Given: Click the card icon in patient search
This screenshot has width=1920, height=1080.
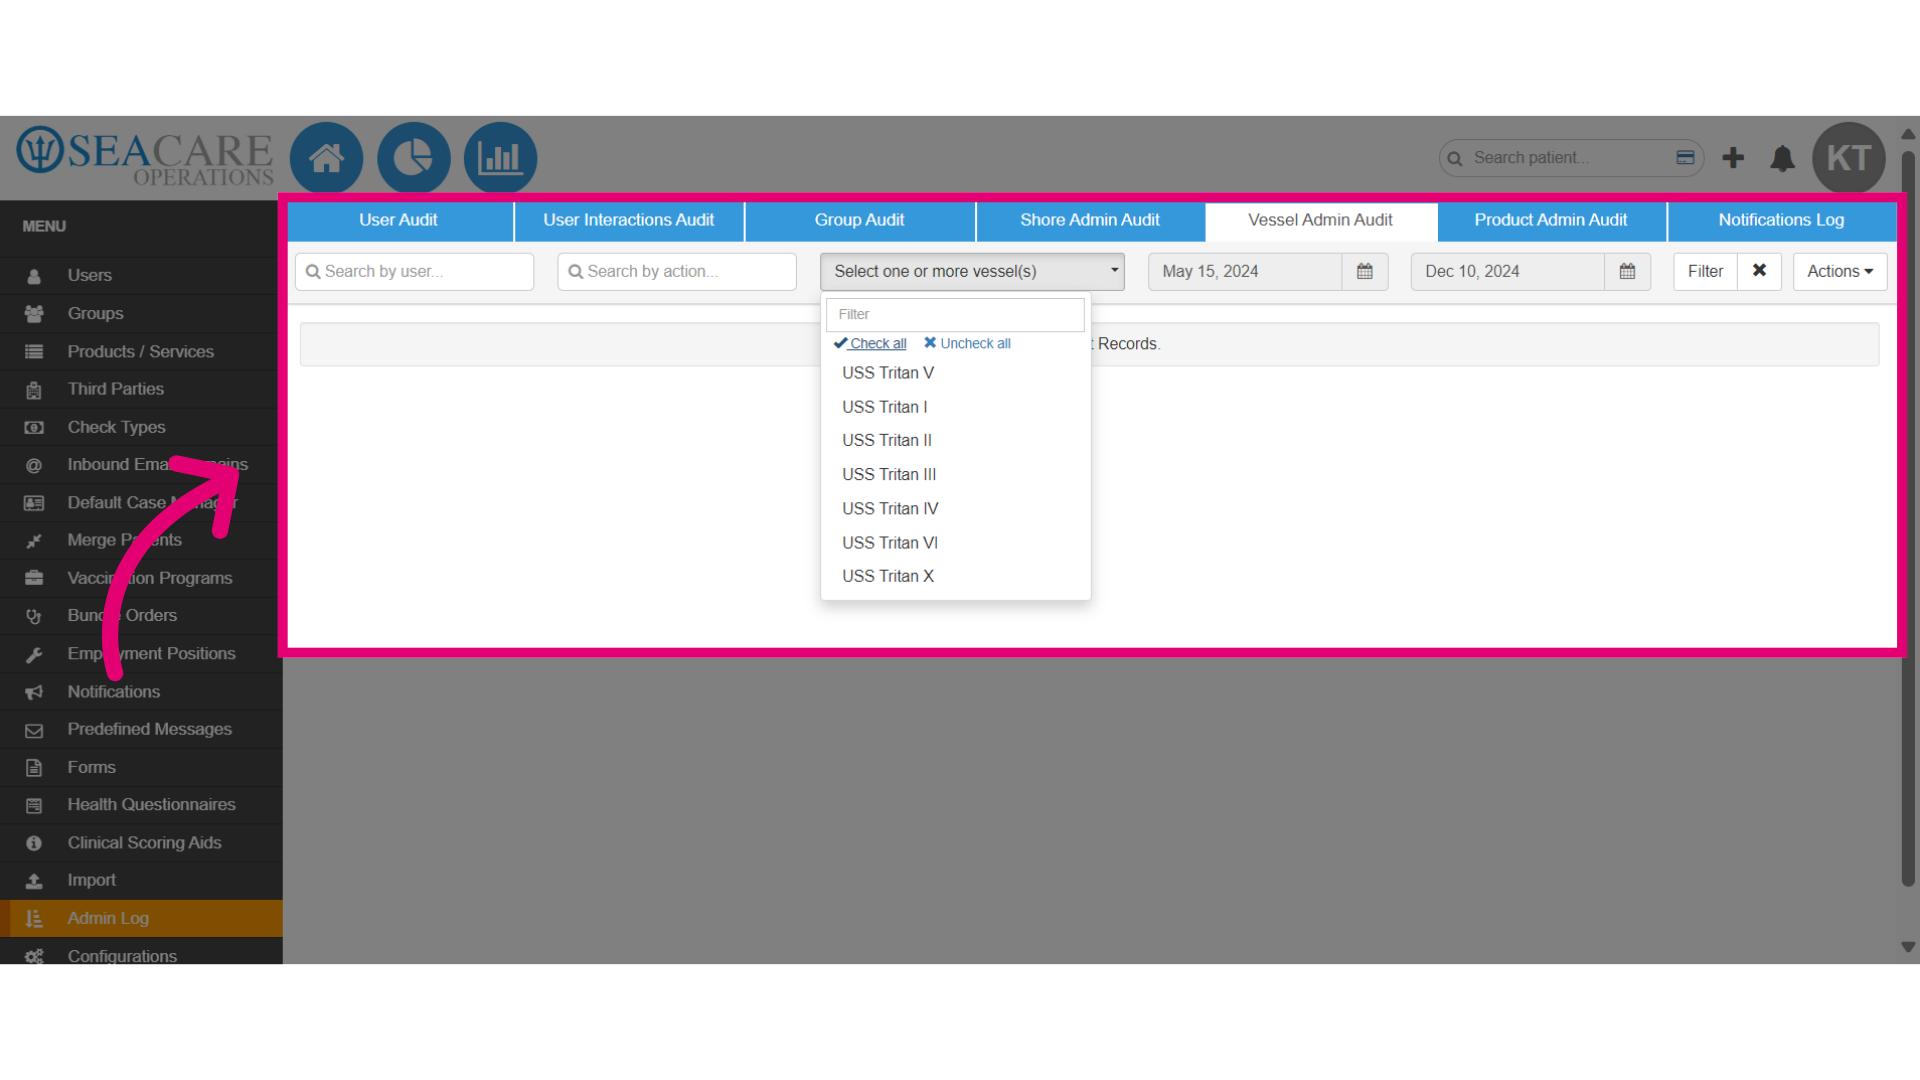Looking at the screenshot, I should pyautogui.click(x=1685, y=158).
